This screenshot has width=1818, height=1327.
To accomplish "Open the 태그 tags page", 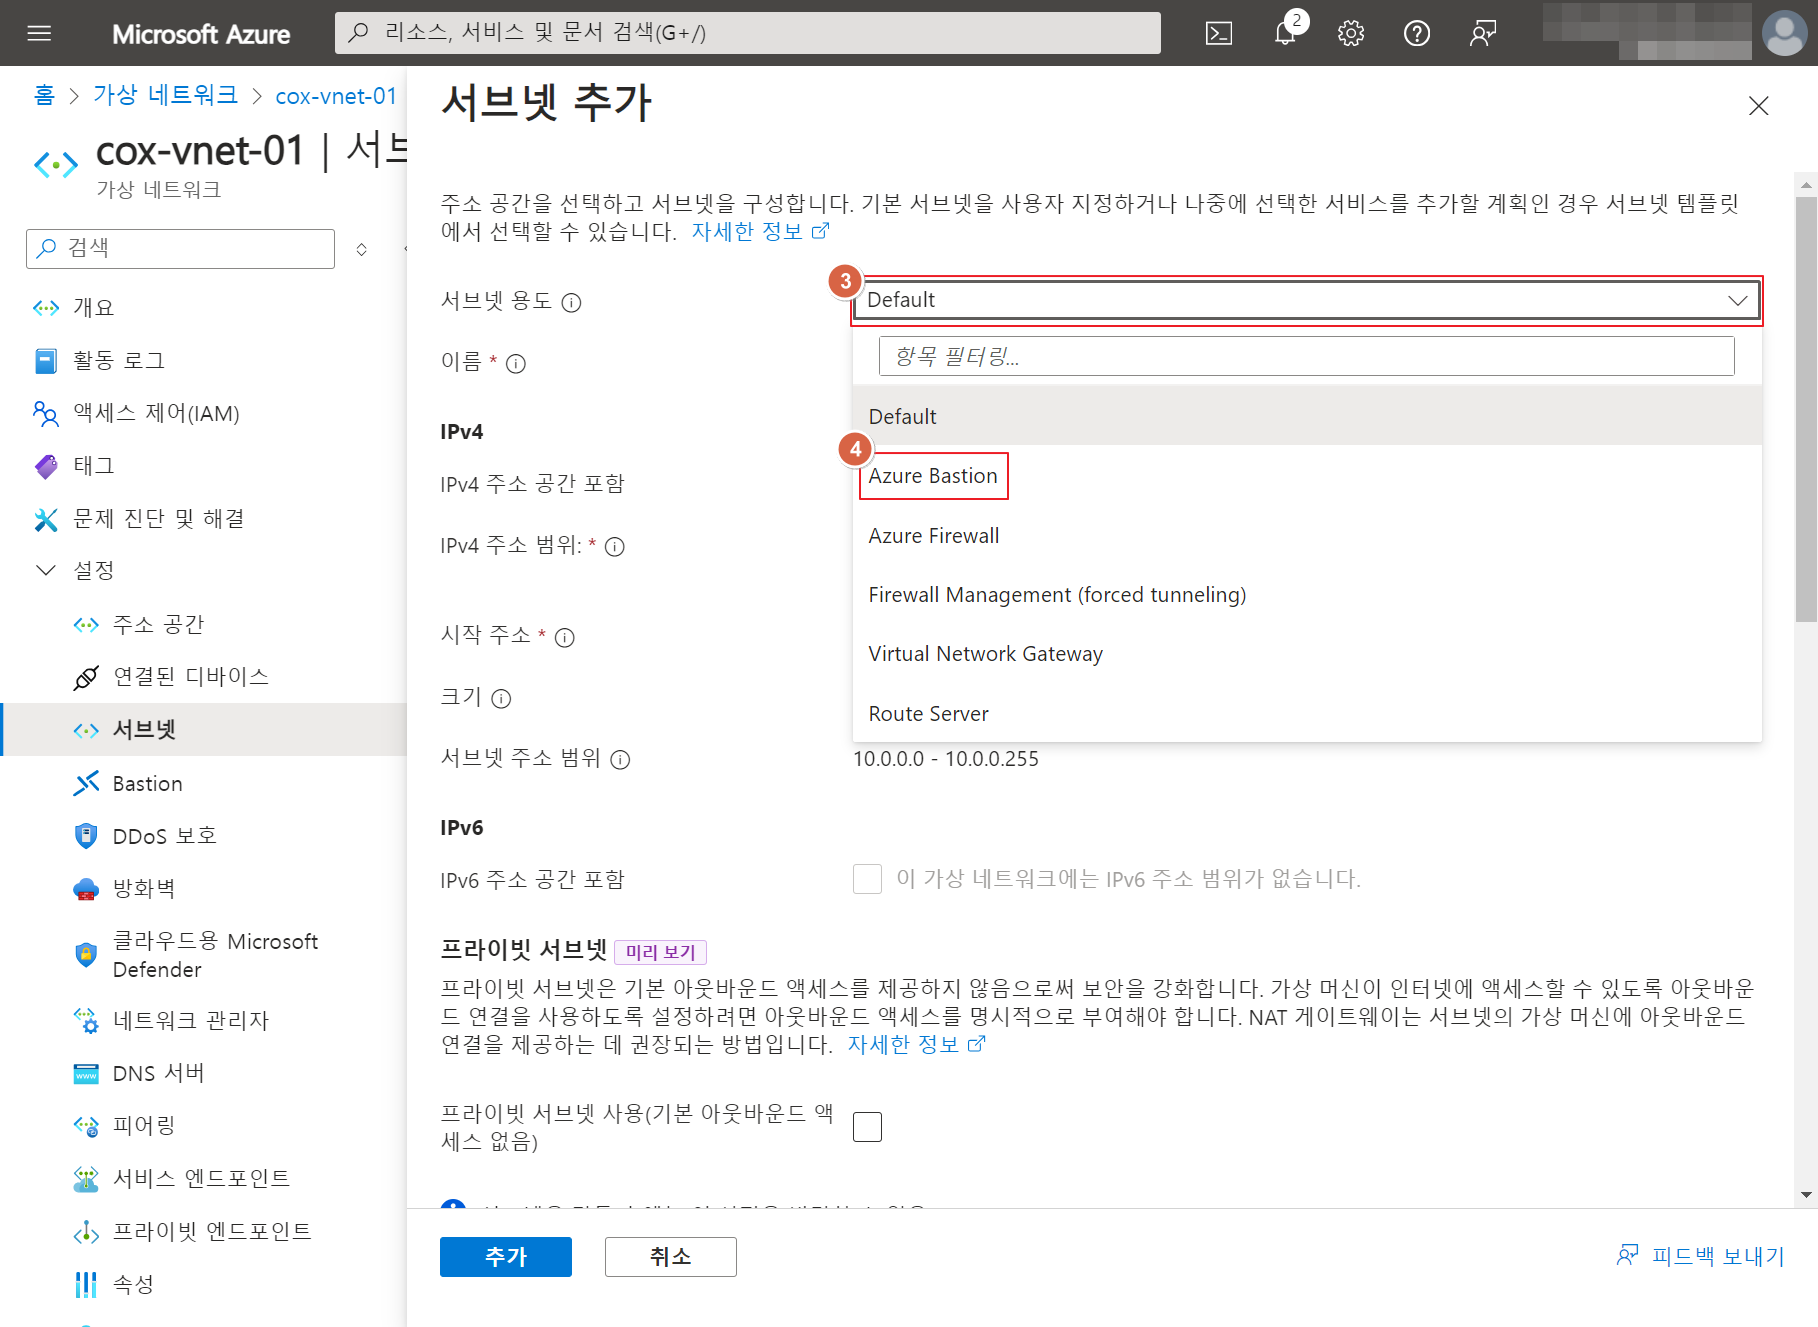I will 93,466.
